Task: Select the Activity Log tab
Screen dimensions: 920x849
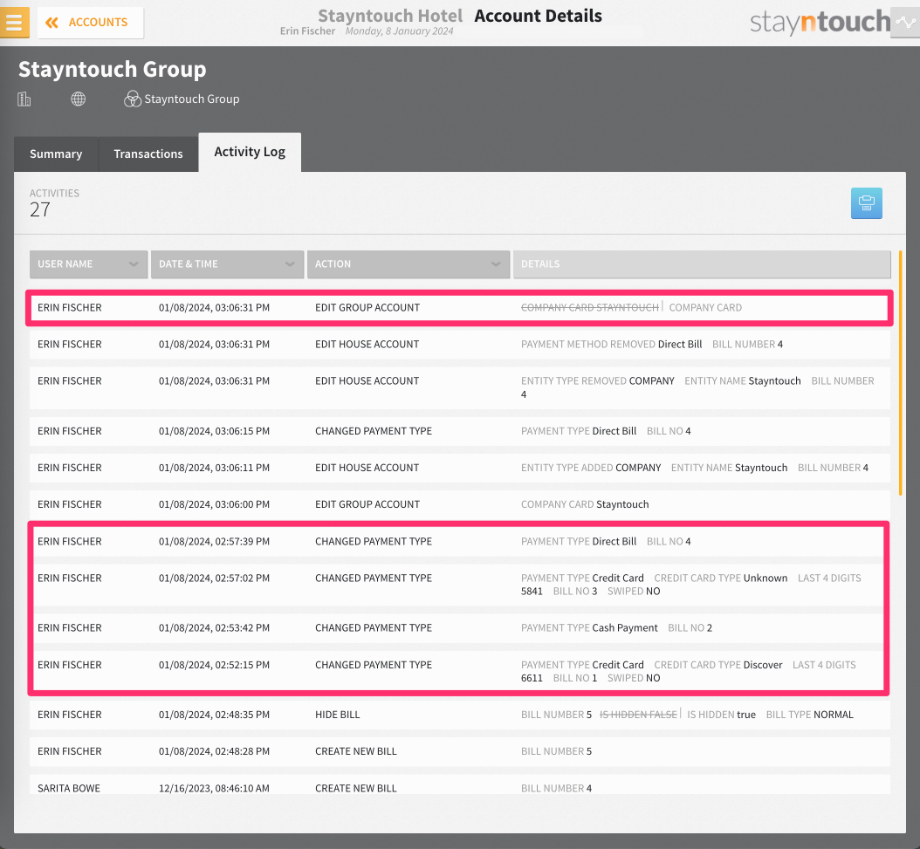Action: tap(249, 152)
